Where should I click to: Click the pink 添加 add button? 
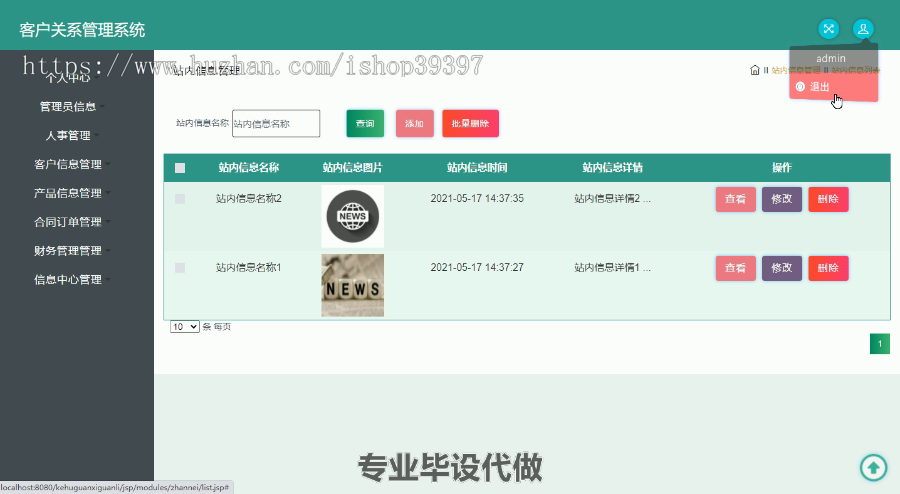[x=414, y=123]
